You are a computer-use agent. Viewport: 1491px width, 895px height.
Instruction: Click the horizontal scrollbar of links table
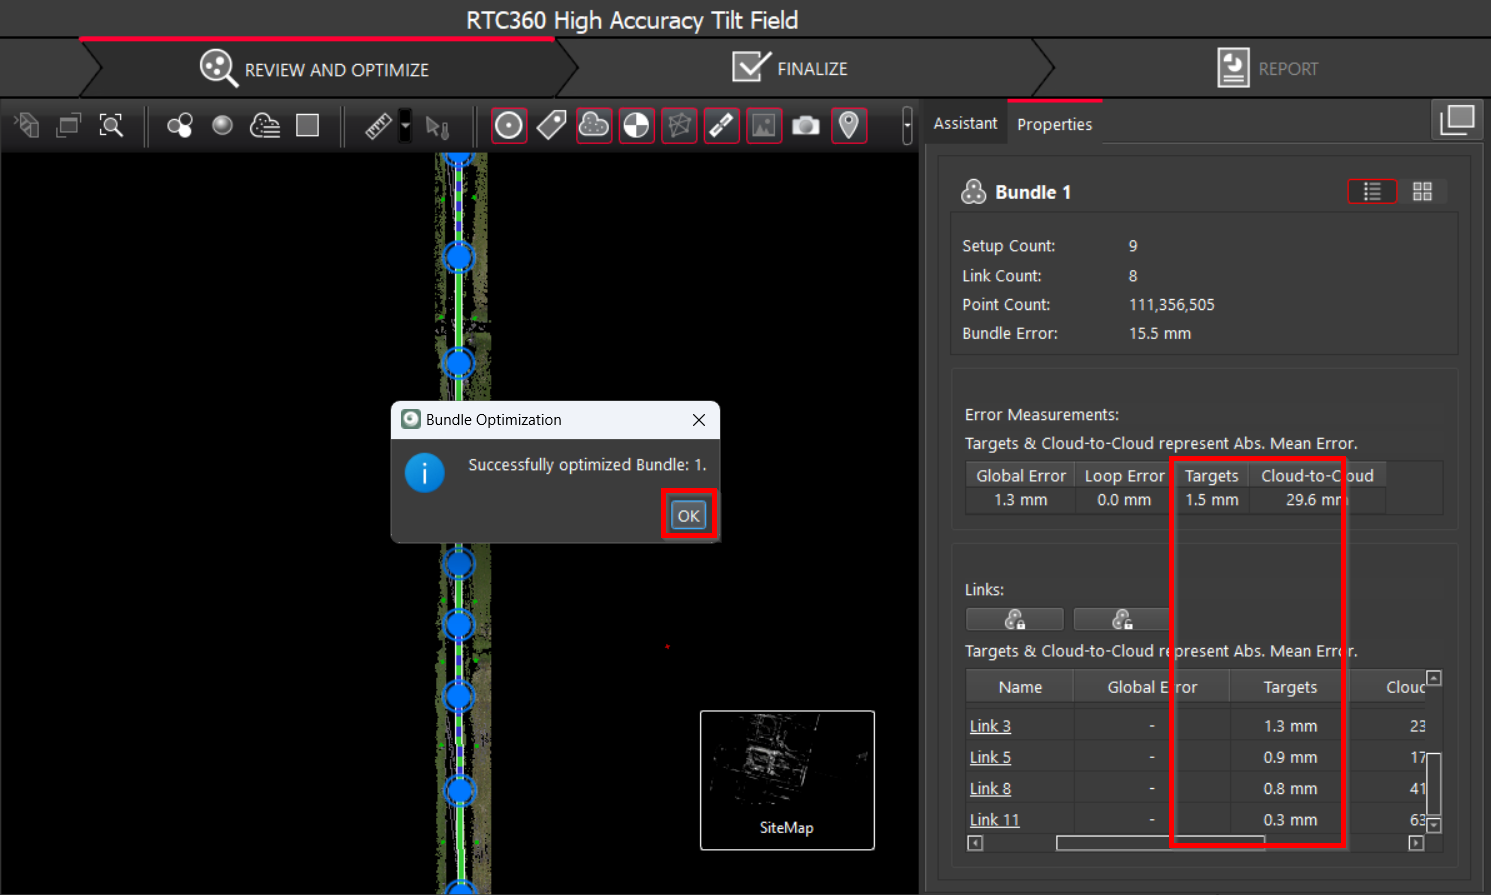click(1160, 844)
